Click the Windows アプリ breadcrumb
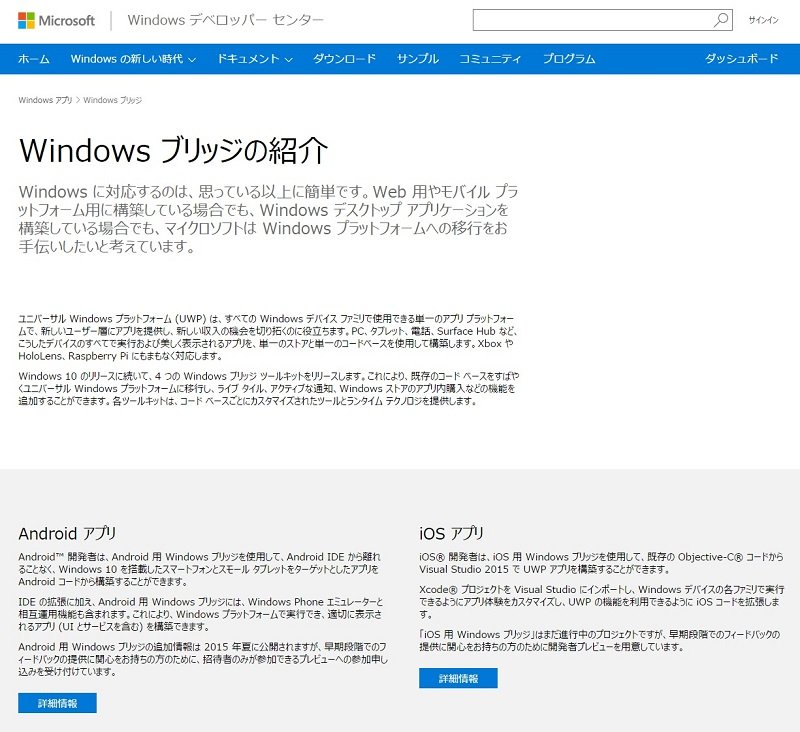 pos(45,100)
